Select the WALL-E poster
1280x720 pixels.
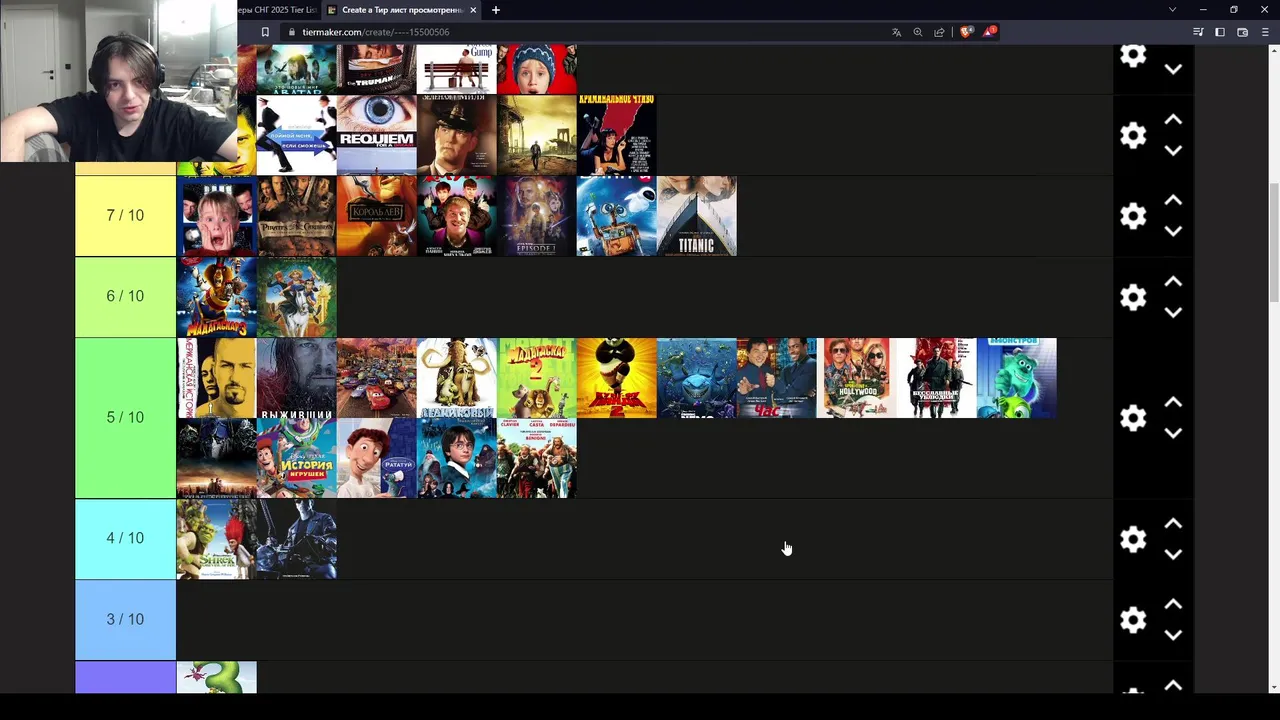click(617, 216)
